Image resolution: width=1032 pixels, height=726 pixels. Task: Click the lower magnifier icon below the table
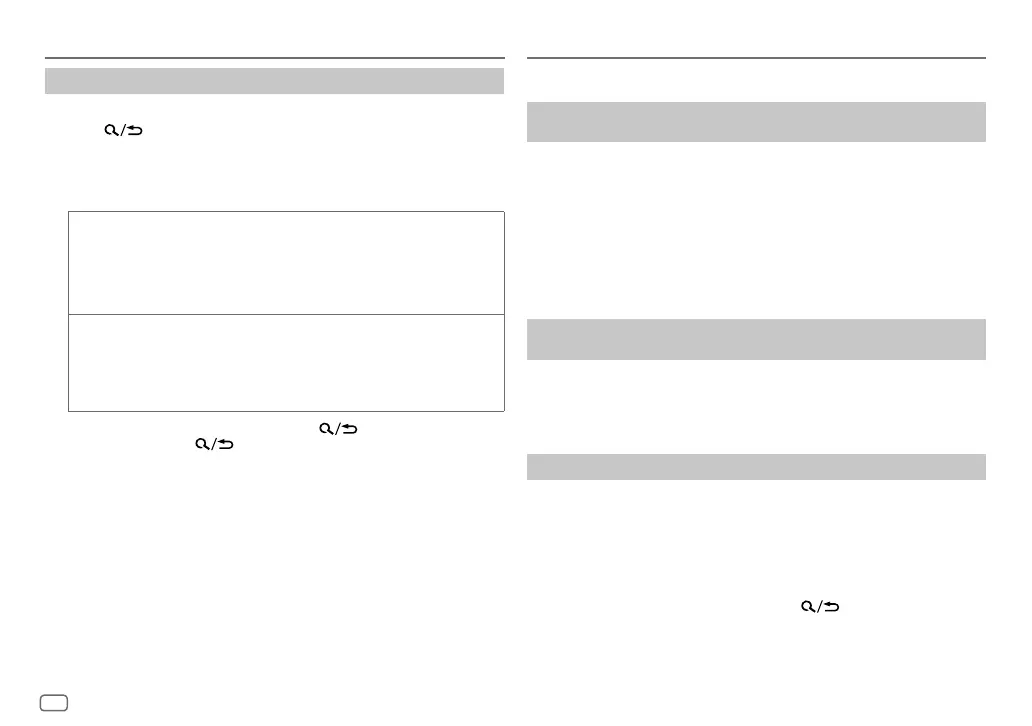tap(202, 443)
